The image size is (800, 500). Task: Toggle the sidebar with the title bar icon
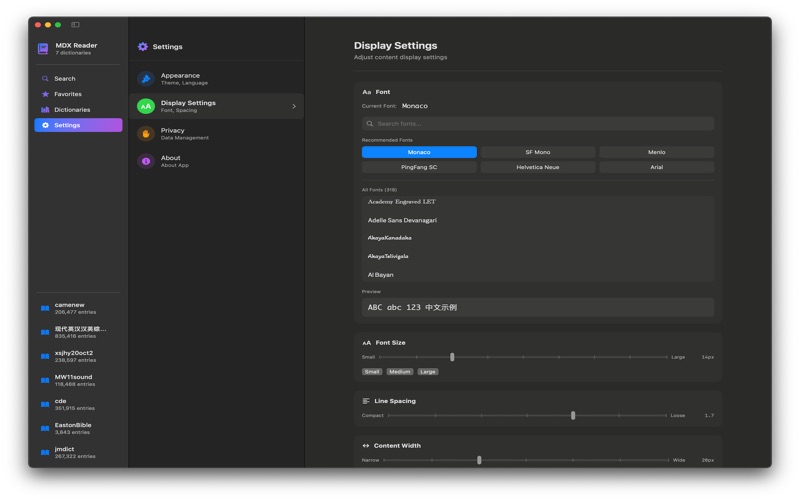click(75, 25)
